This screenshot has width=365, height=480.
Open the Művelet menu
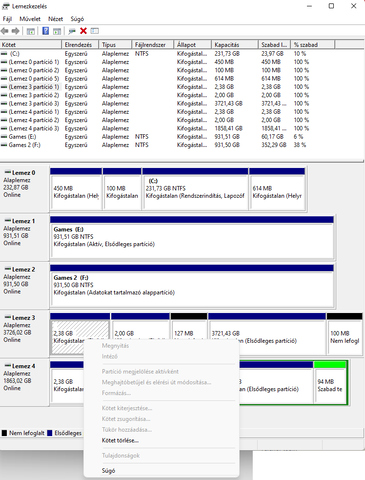tap(30, 19)
